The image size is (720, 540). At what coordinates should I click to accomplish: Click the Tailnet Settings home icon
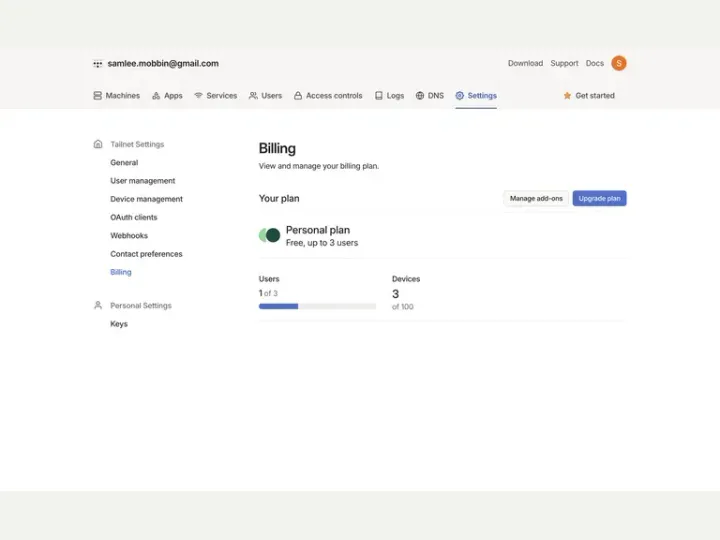tap(98, 144)
